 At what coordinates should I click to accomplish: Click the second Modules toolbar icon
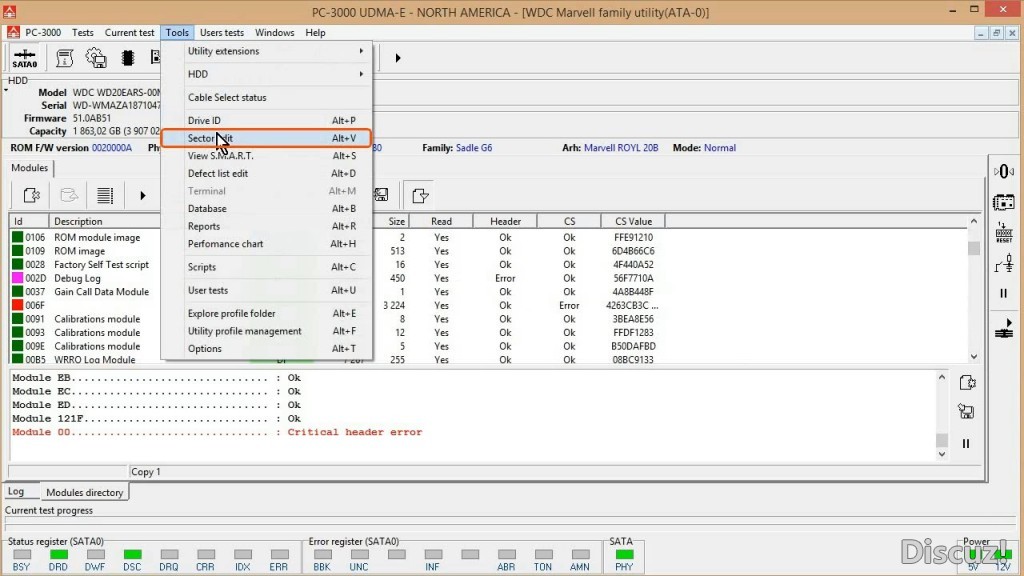tap(69, 195)
